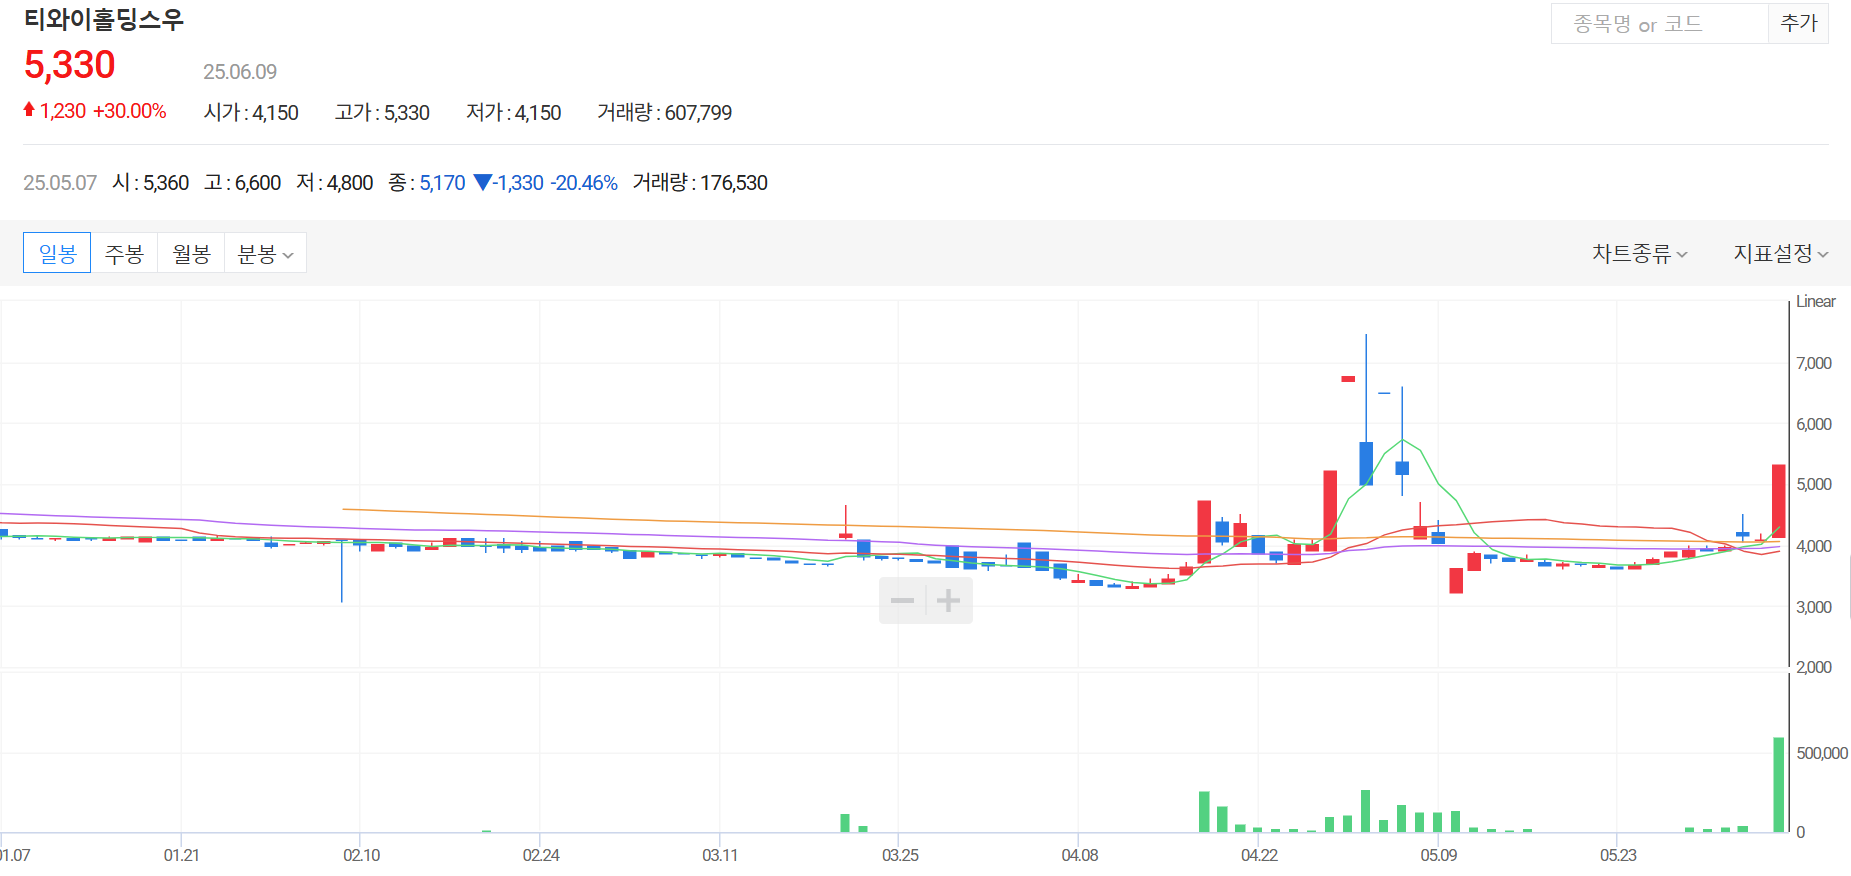
Task: Click the 03.25 date axis label
Action: 900,855
